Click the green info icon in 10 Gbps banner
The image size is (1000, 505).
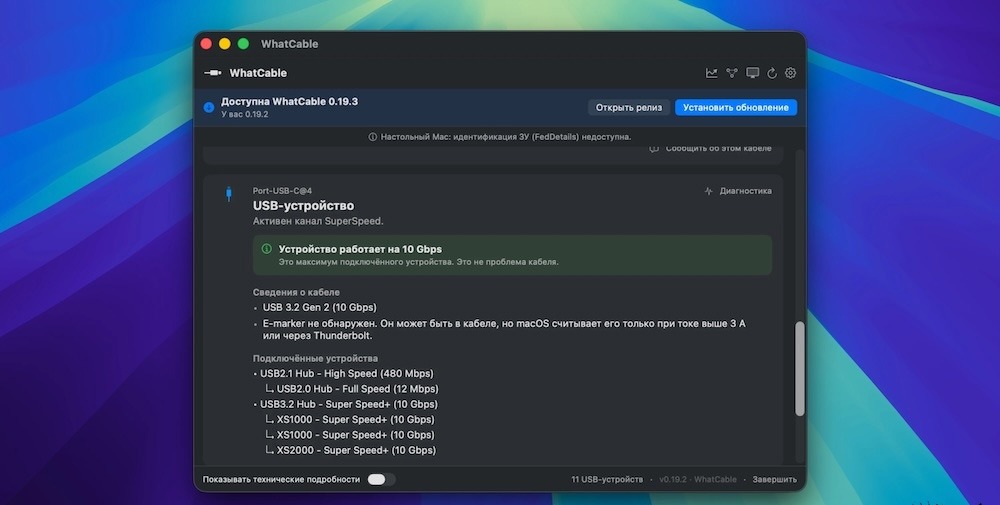(x=267, y=249)
